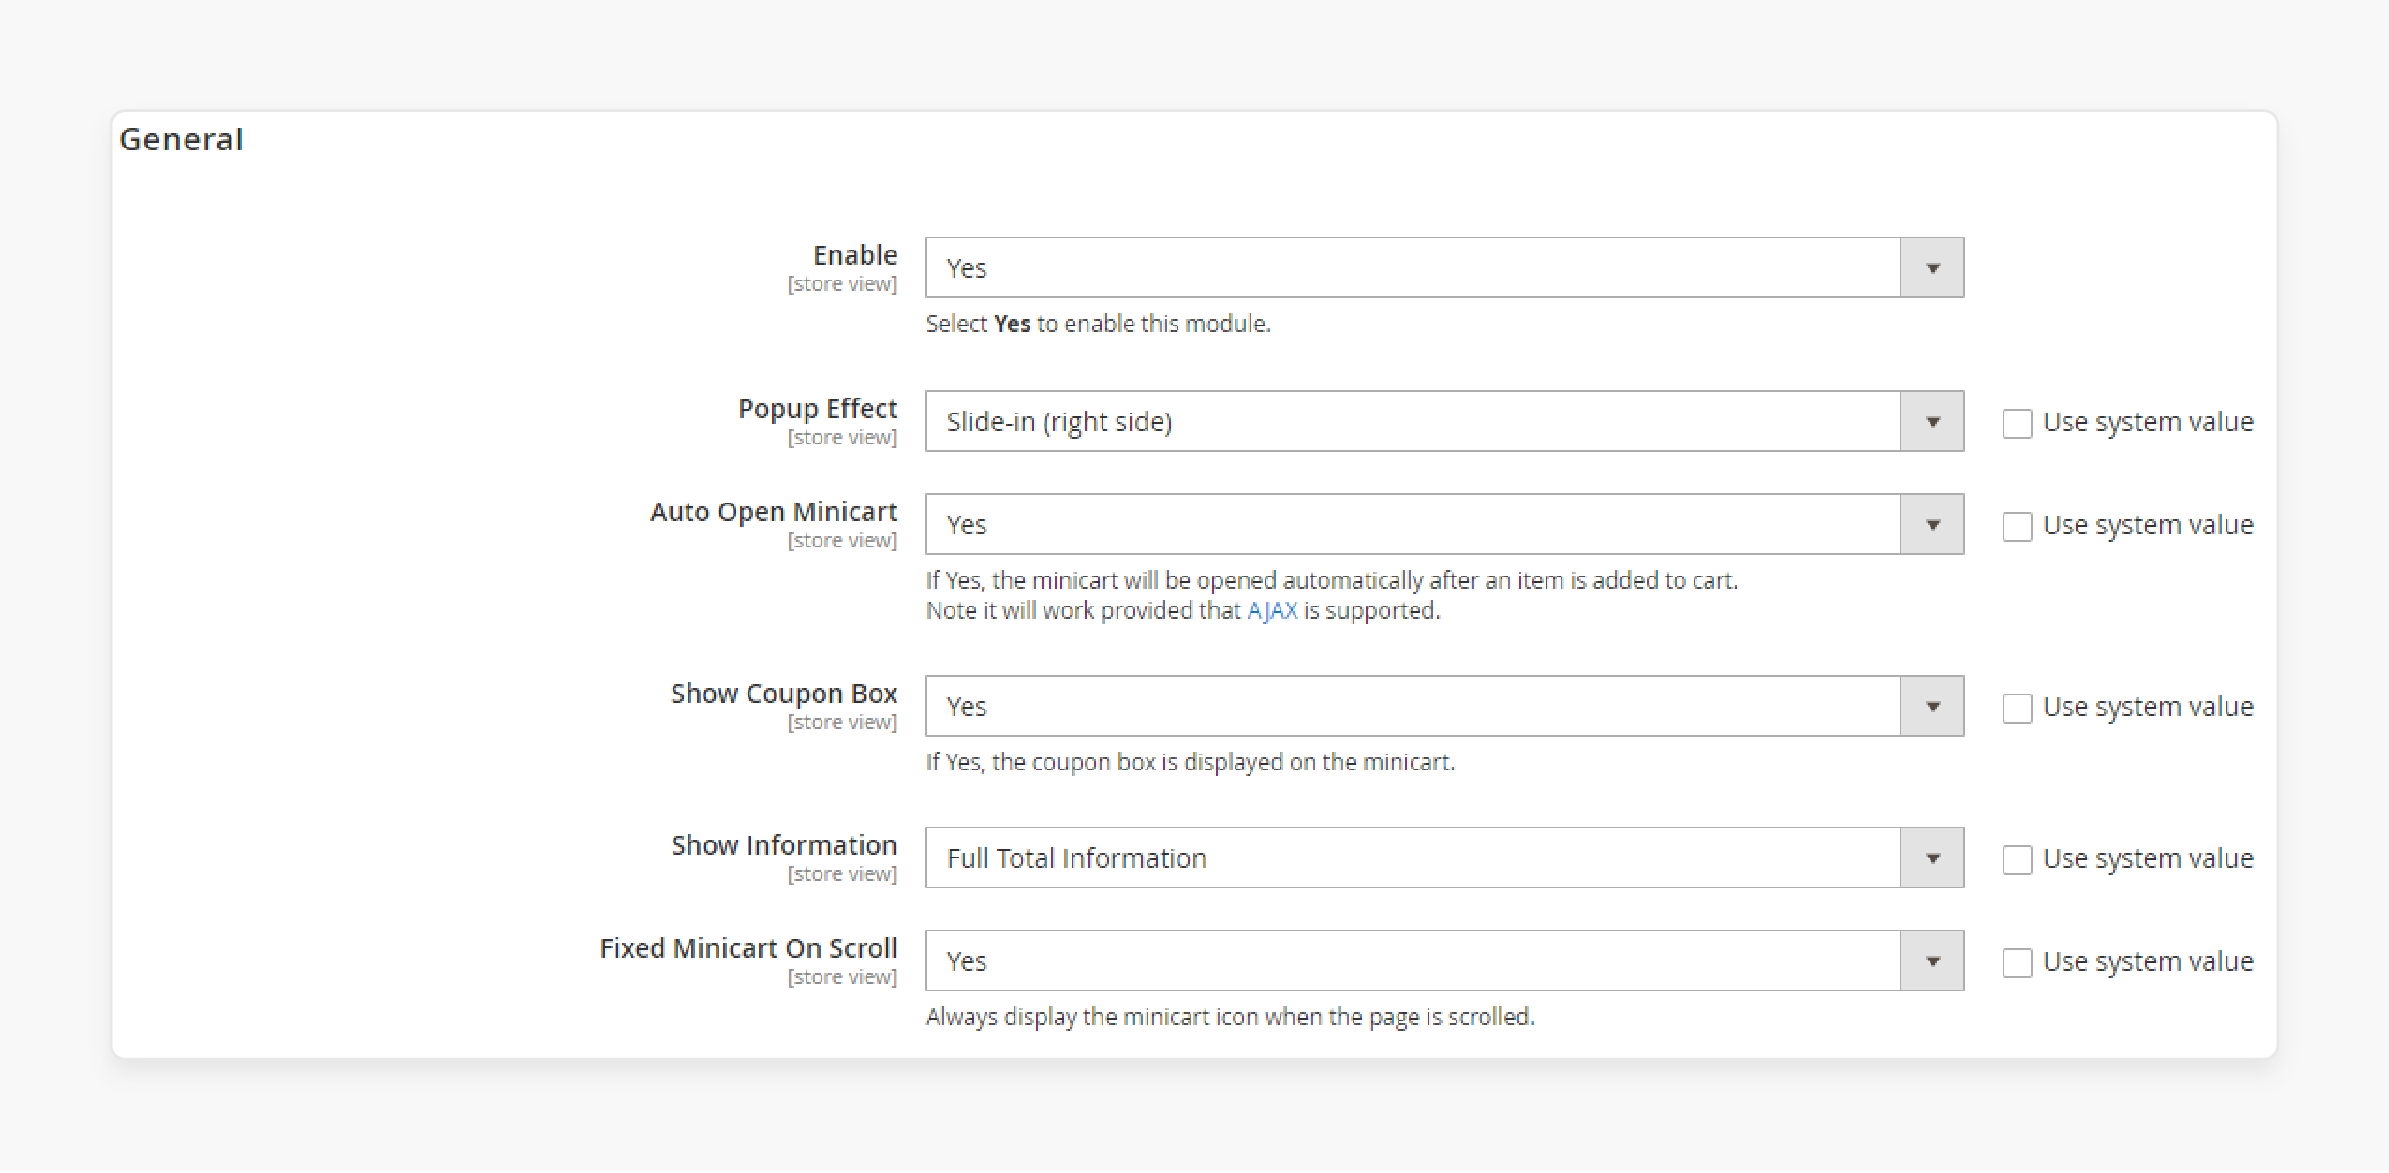
Task: Check Use system value for Show Coupon Box
Action: click(x=2017, y=708)
